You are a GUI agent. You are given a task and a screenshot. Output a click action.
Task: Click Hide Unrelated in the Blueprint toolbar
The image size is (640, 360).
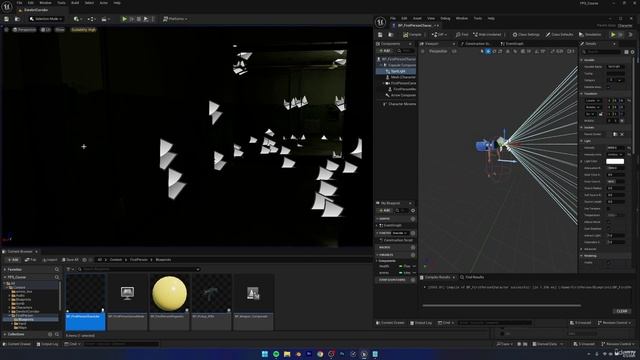pos(488,35)
